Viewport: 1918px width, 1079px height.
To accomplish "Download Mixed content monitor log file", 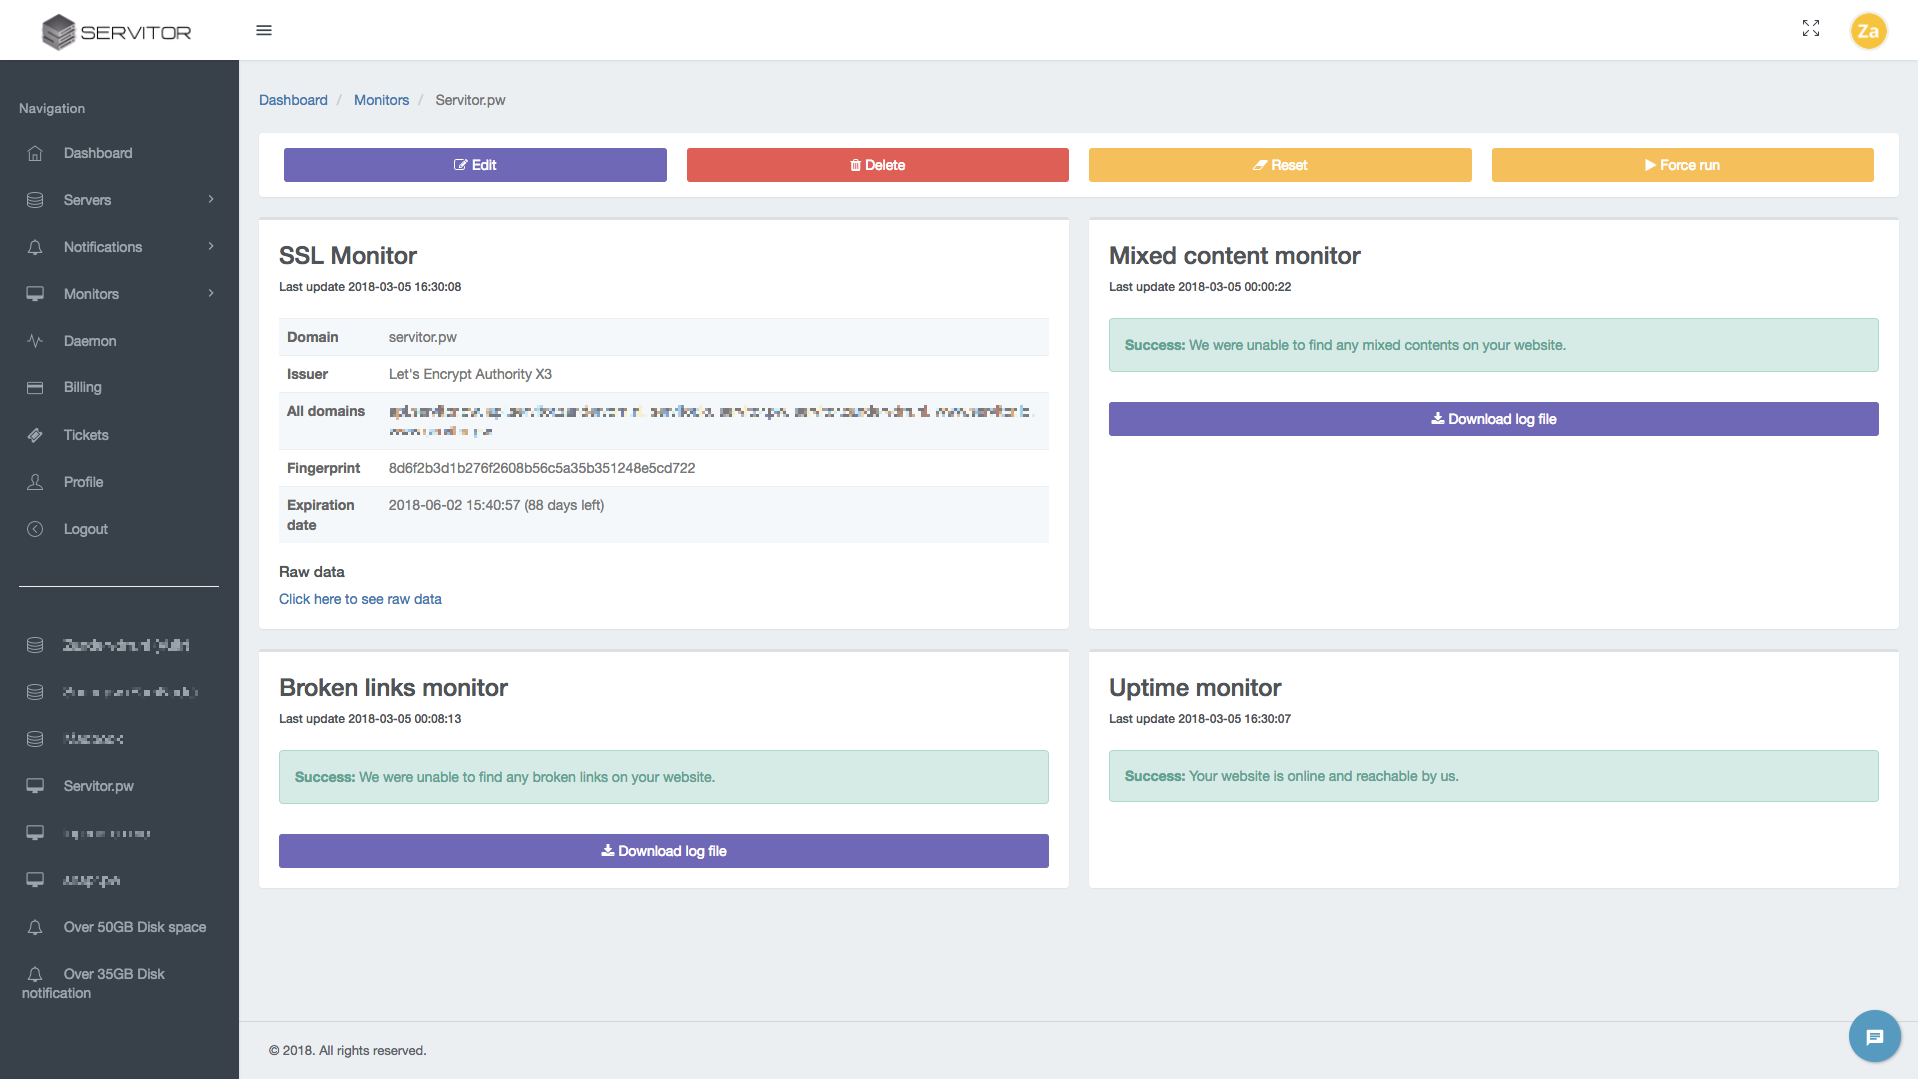I will click(x=1493, y=419).
